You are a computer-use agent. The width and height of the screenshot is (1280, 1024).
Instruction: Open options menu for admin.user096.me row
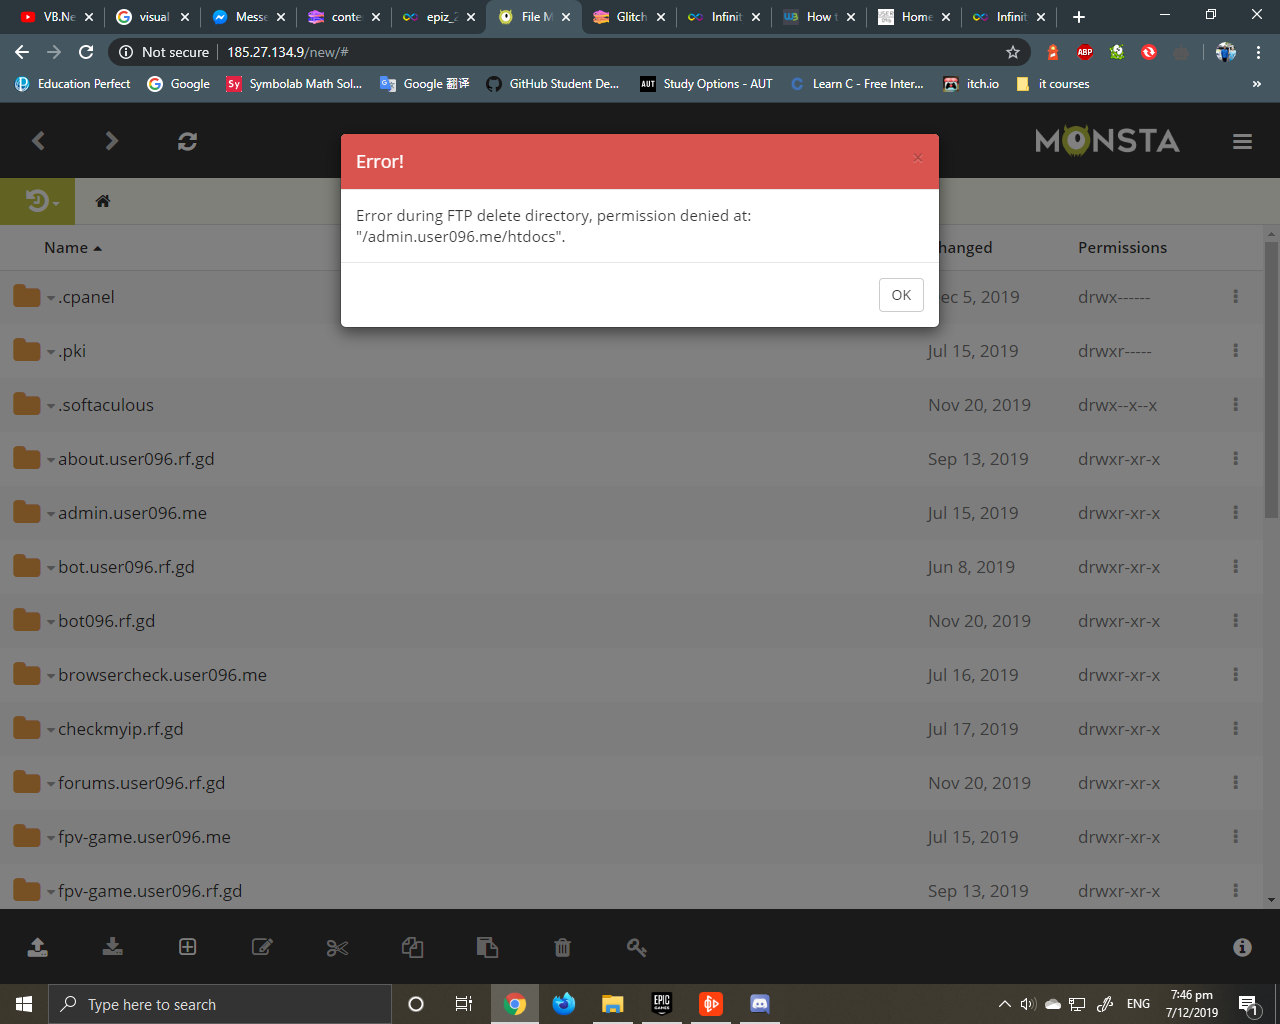[x=1235, y=513]
